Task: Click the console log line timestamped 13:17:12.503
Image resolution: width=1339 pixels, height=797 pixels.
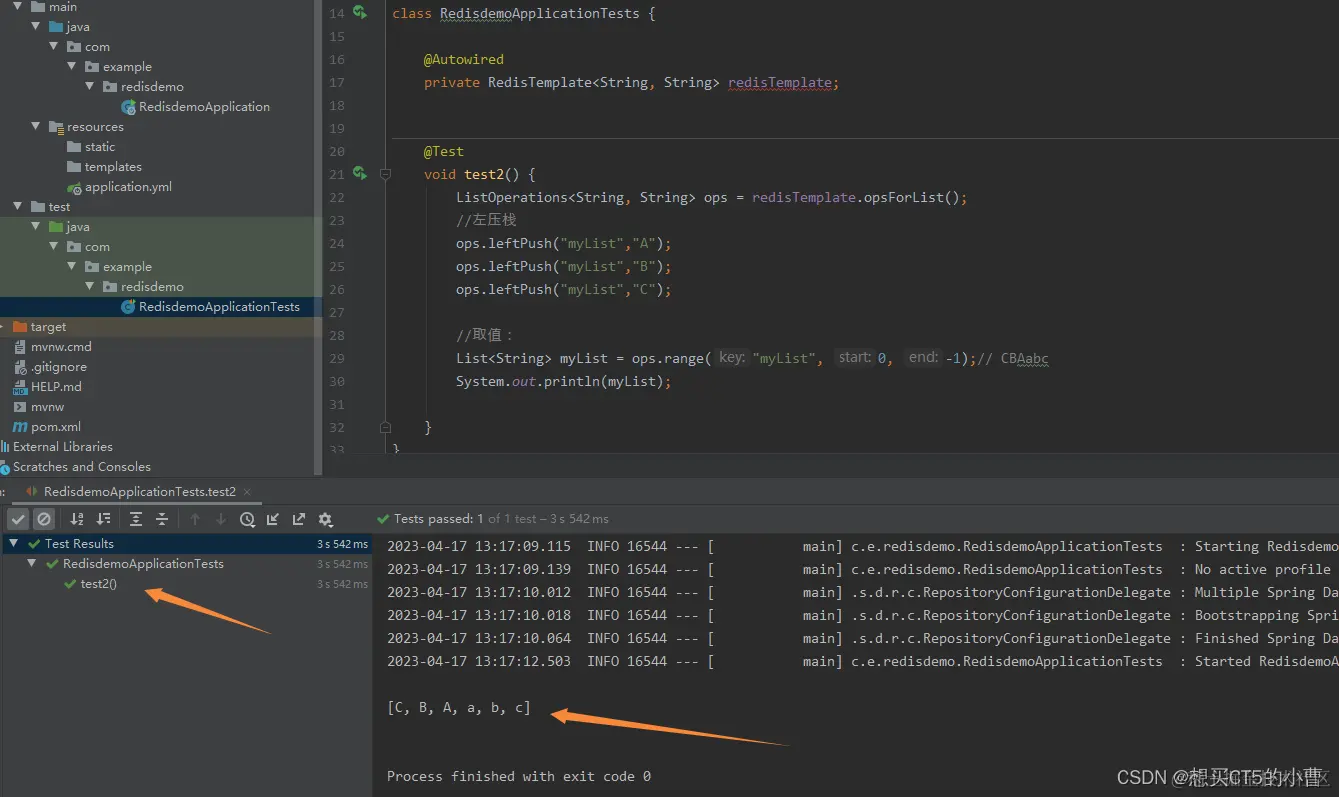Action: [862, 661]
